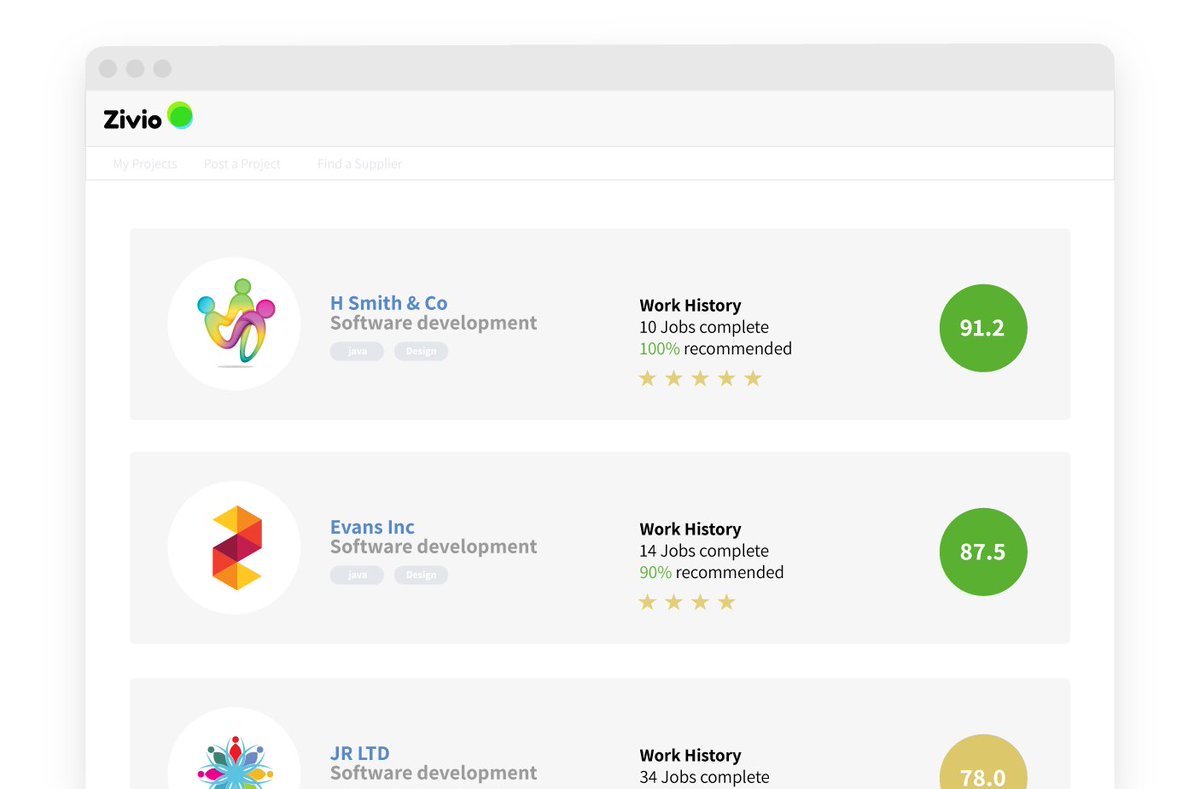Open JR LTD company logo

point(234,748)
